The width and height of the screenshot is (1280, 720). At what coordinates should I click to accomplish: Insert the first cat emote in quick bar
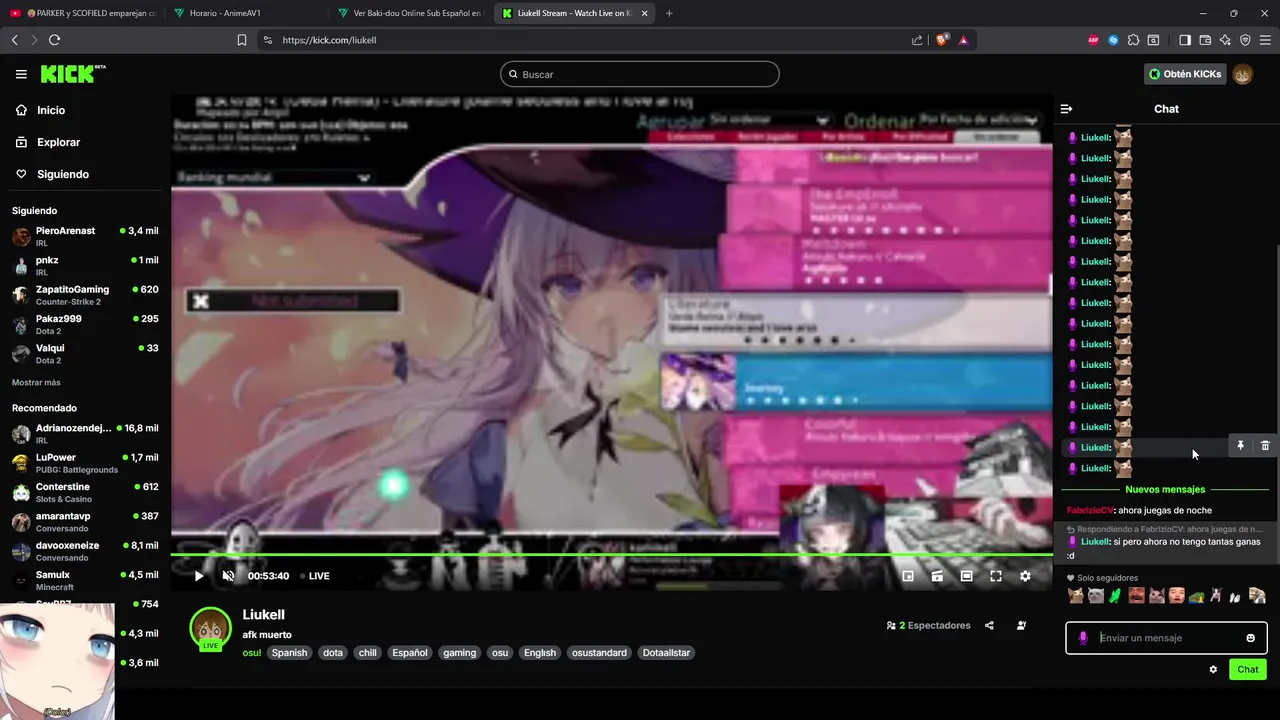pos(1076,596)
